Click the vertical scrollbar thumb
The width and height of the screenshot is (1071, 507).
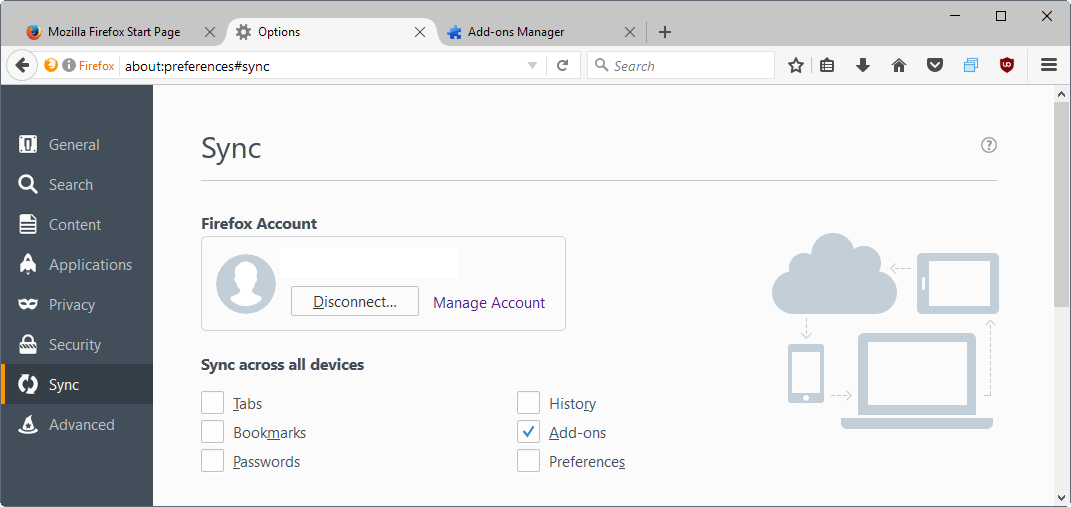1061,205
